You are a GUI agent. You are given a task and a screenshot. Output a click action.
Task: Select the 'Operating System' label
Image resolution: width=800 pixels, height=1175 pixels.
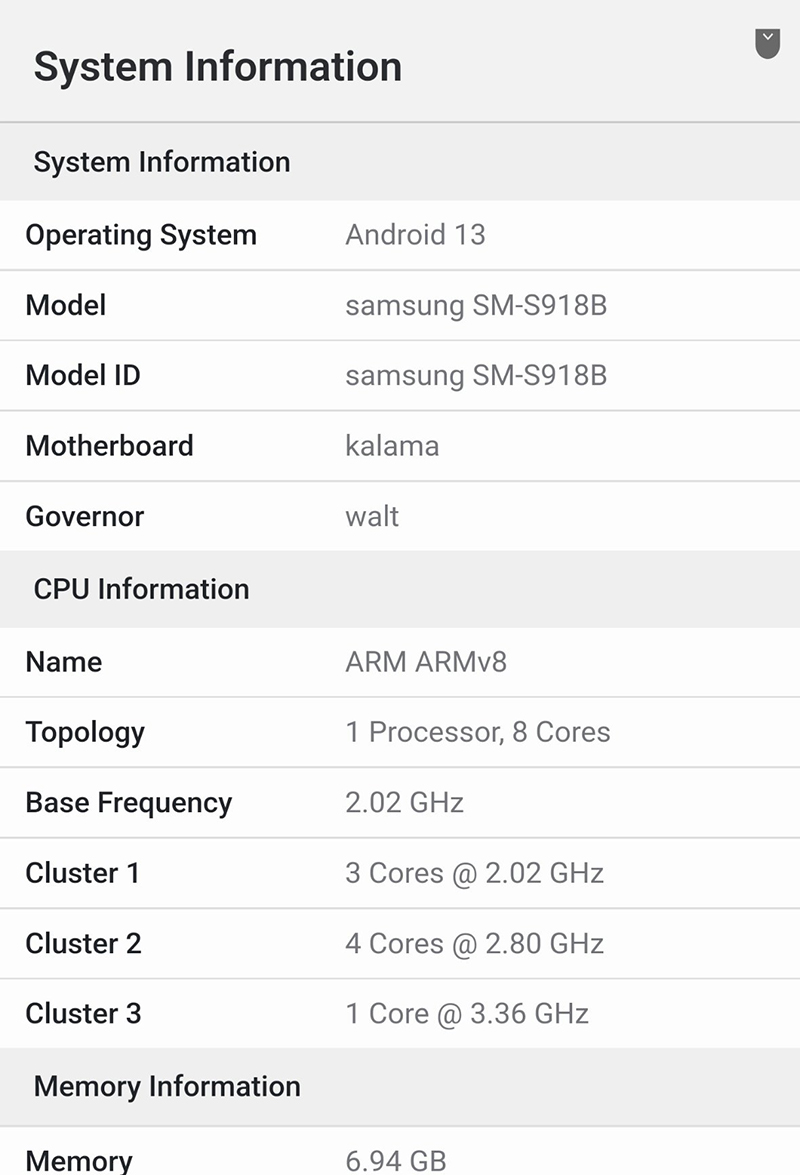(141, 235)
